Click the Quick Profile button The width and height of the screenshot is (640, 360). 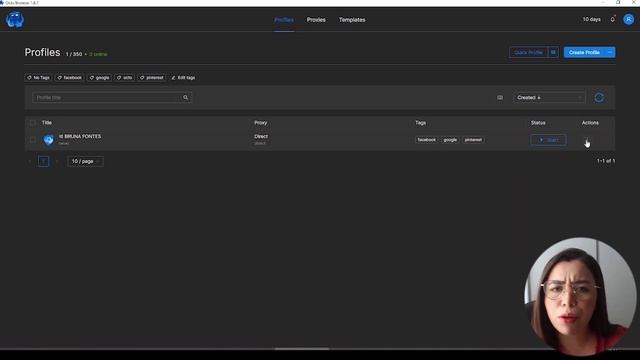pyautogui.click(x=528, y=52)
